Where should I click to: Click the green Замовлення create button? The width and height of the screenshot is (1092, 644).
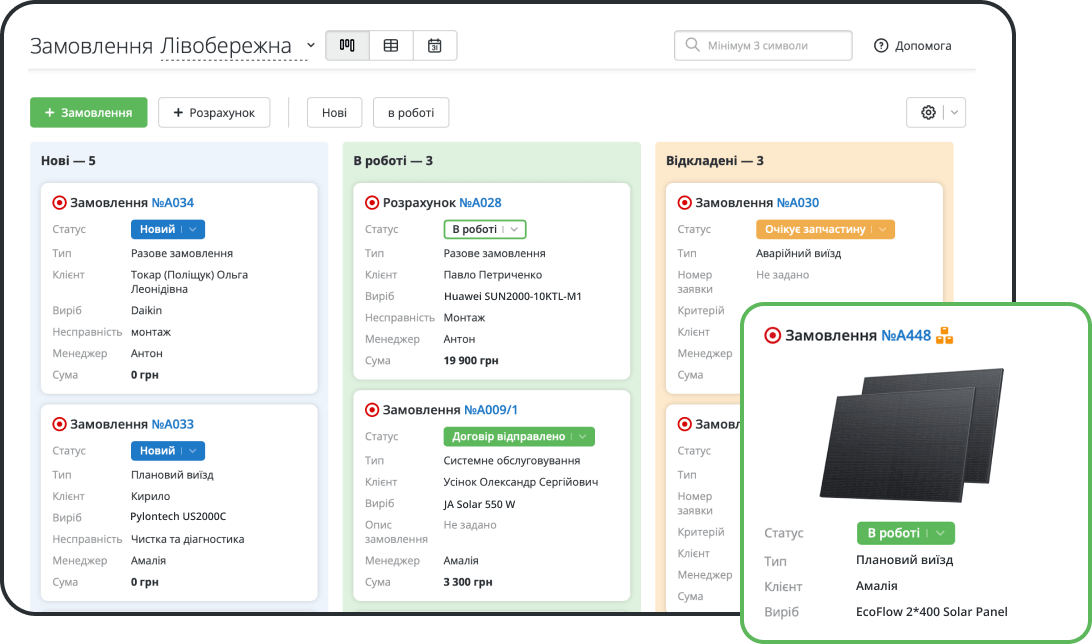click(88, 112)
